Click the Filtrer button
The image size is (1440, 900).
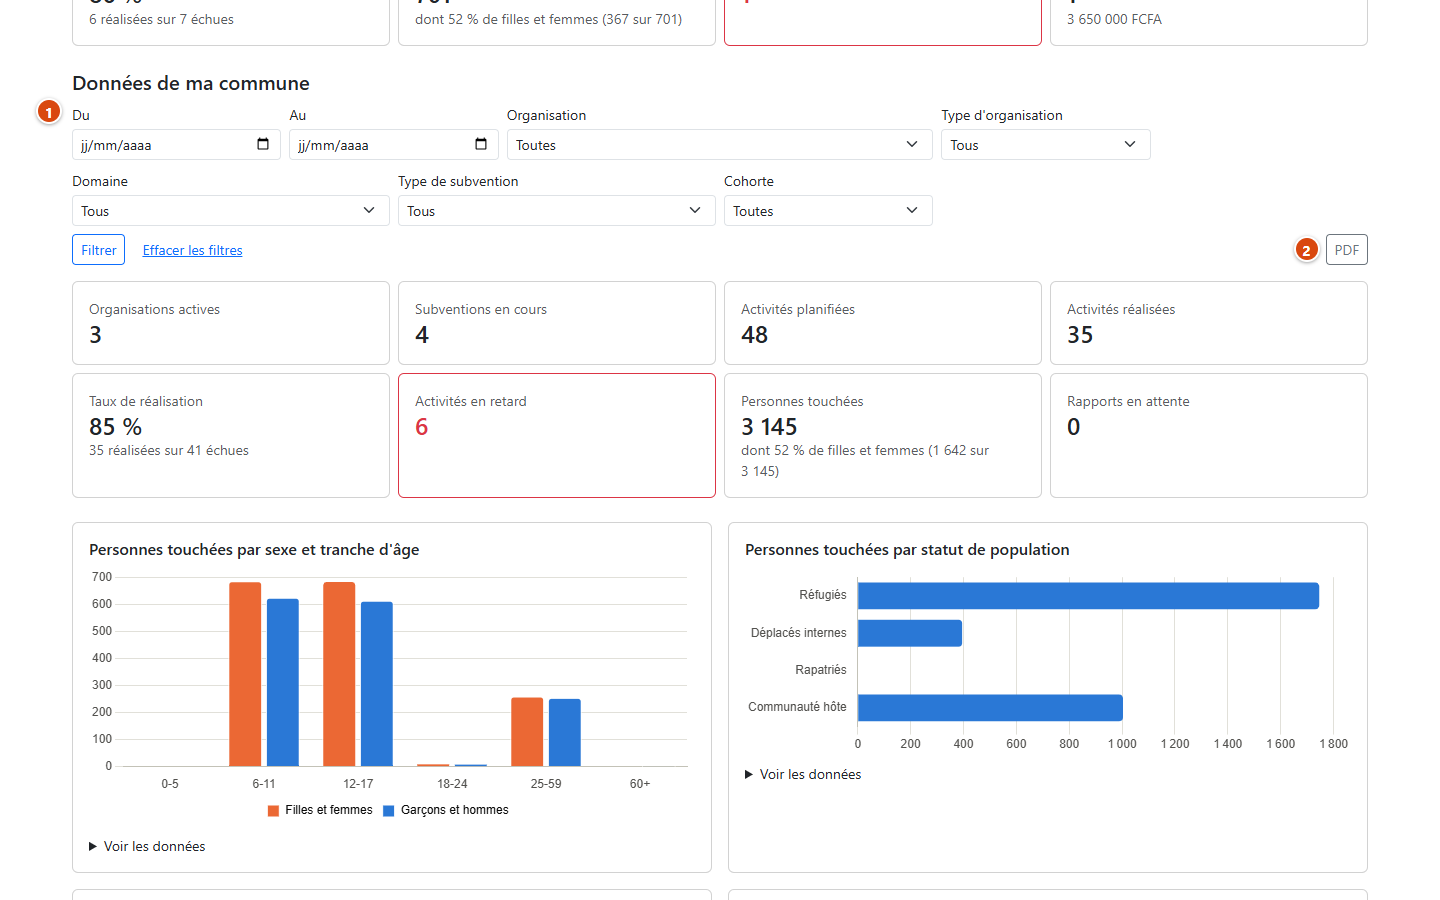click(99, 250)
